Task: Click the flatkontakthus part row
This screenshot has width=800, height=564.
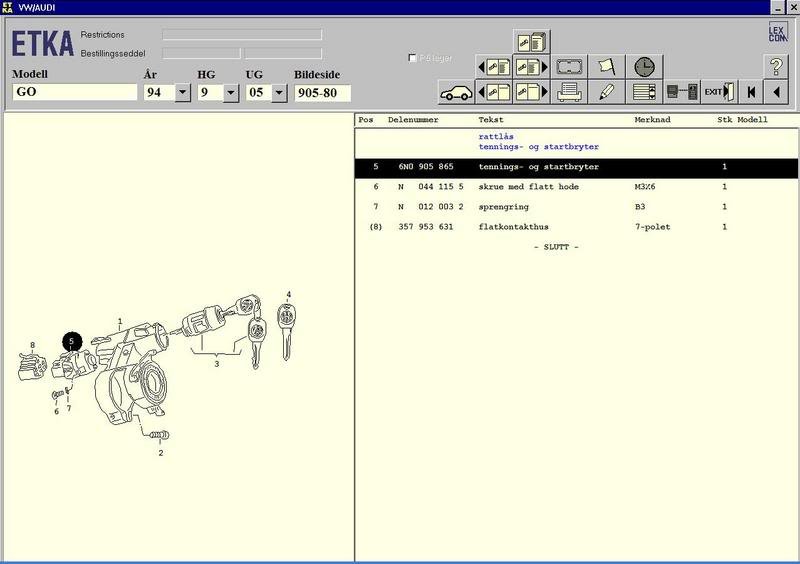Action: 540,227
